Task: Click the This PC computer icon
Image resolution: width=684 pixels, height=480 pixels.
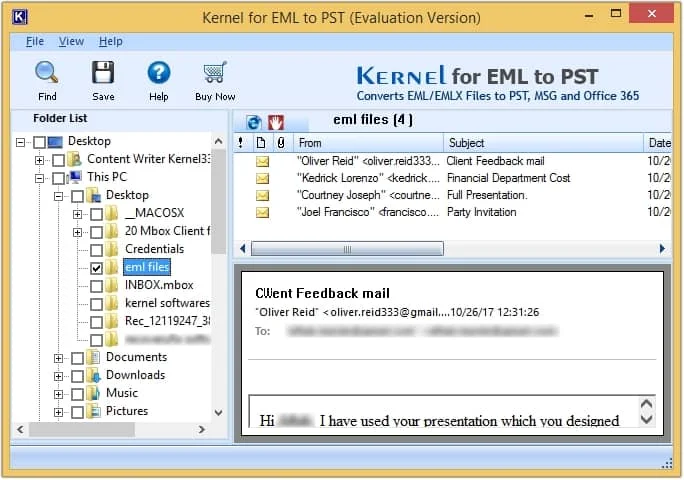Action: pyautogui.click(x=75, y=177)
